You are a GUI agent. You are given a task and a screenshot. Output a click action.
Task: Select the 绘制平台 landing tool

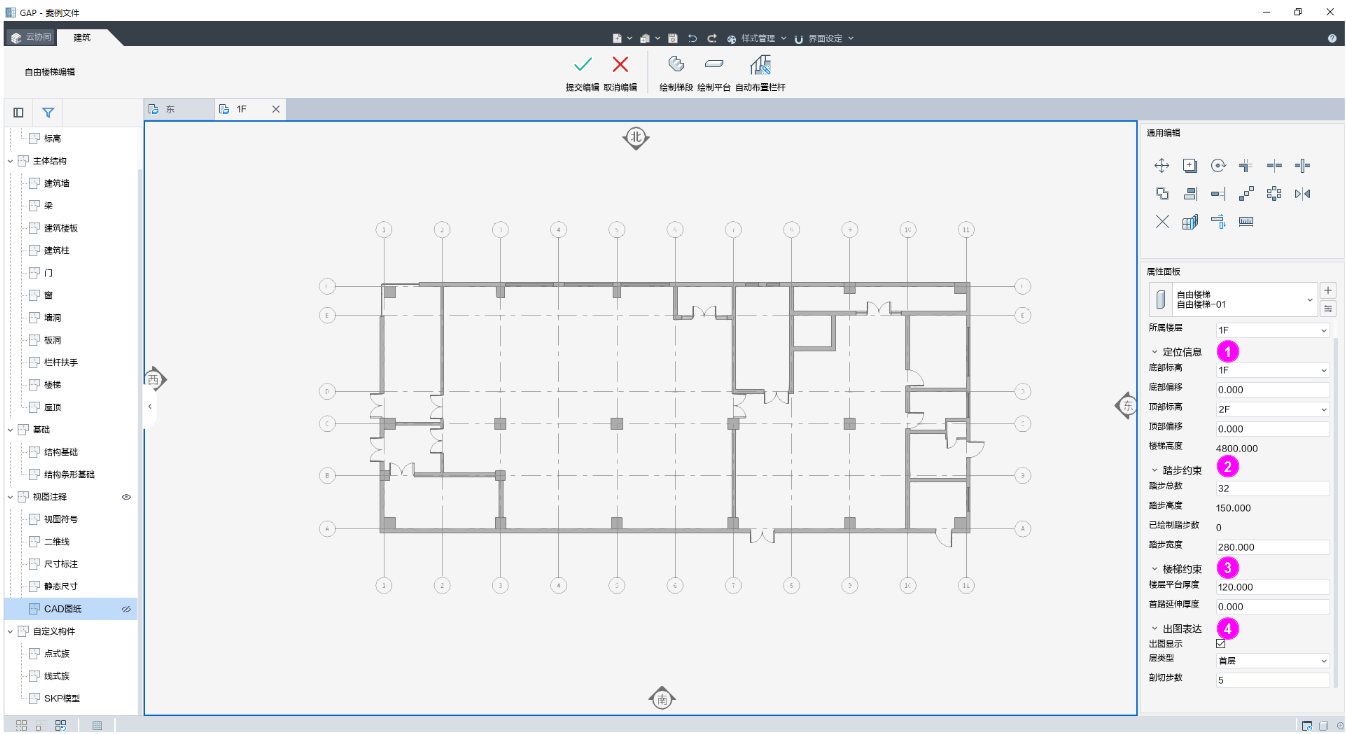(x=714, y=65)
